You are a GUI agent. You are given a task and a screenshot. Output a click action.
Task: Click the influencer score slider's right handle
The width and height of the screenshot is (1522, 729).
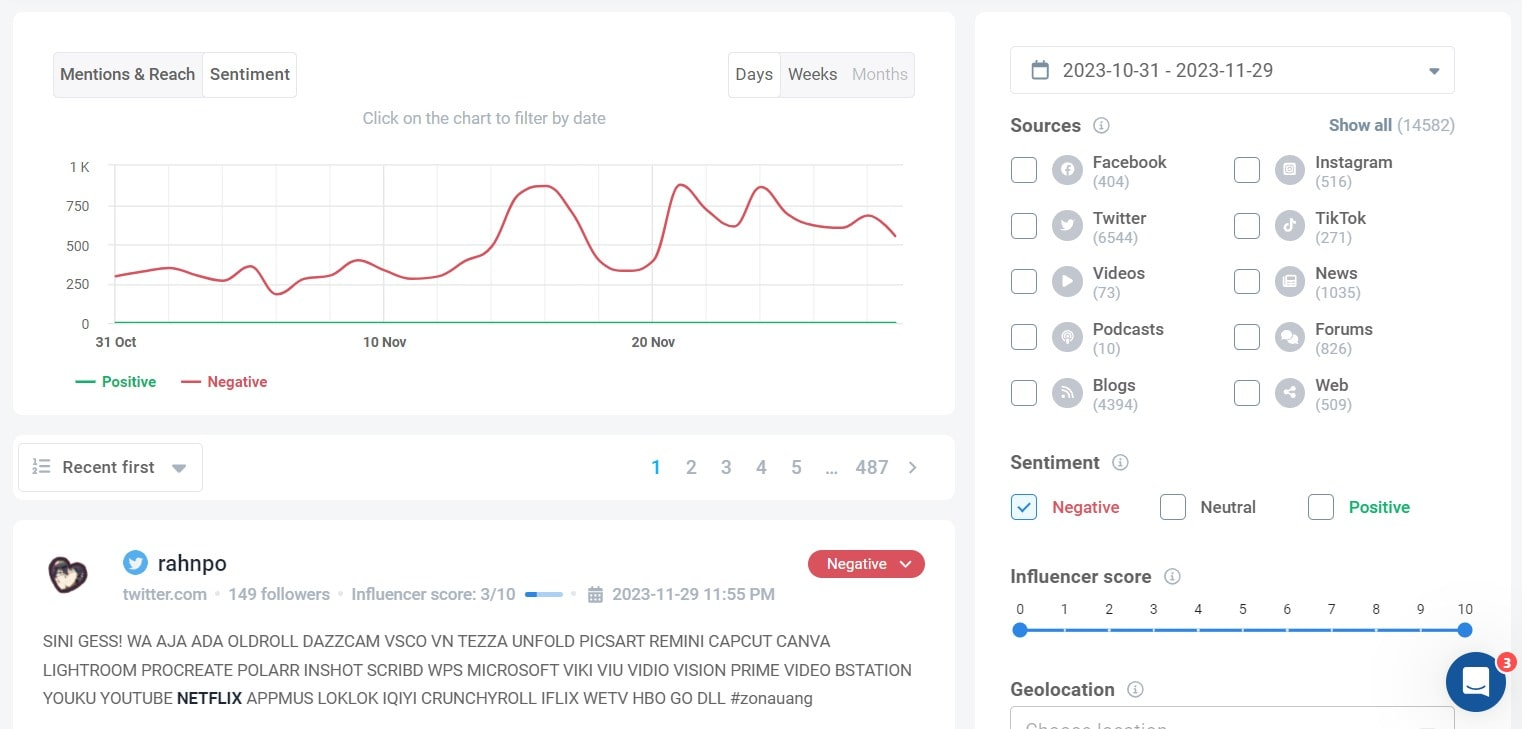1464,630
